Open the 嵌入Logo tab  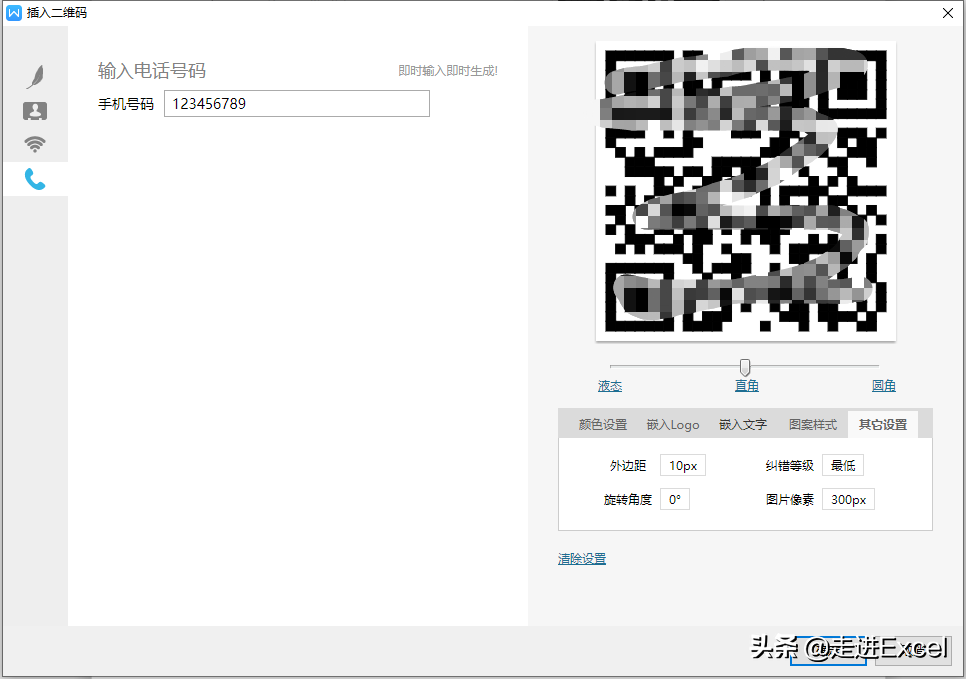tap(673, 425)
